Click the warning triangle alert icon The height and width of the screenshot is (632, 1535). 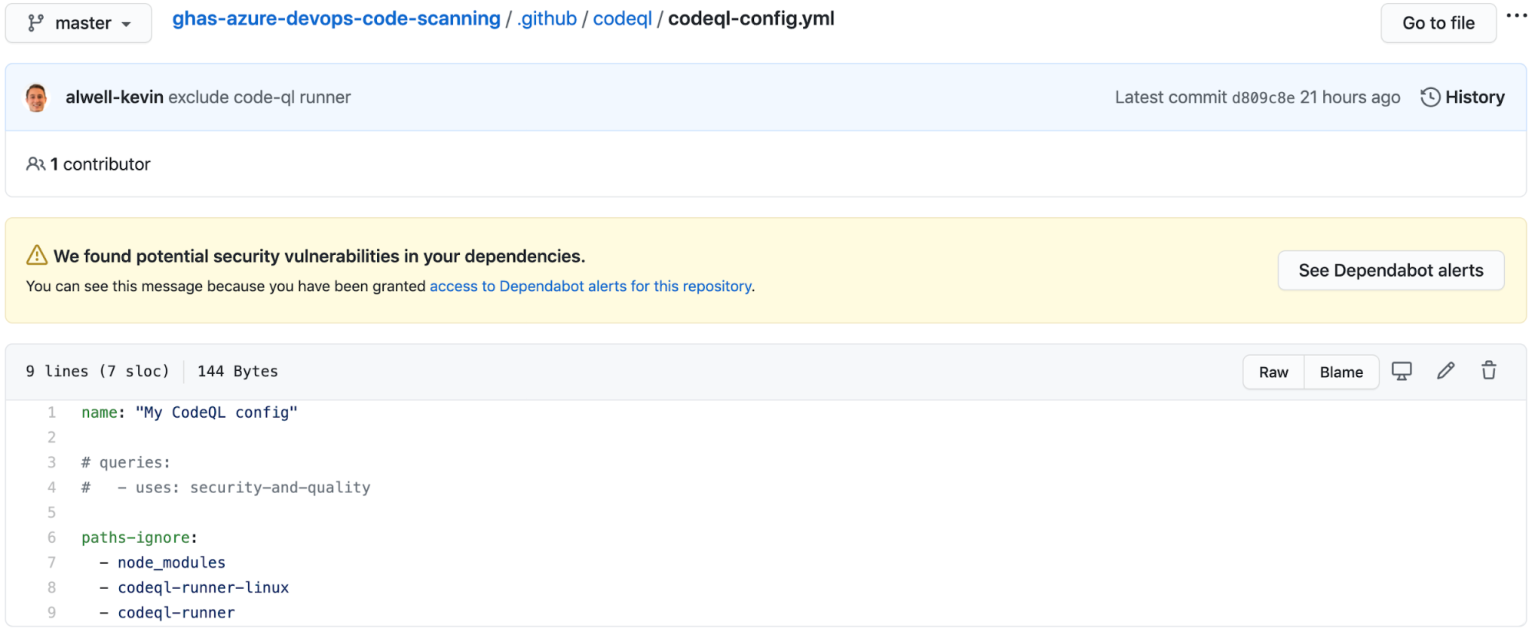point(37,256)
